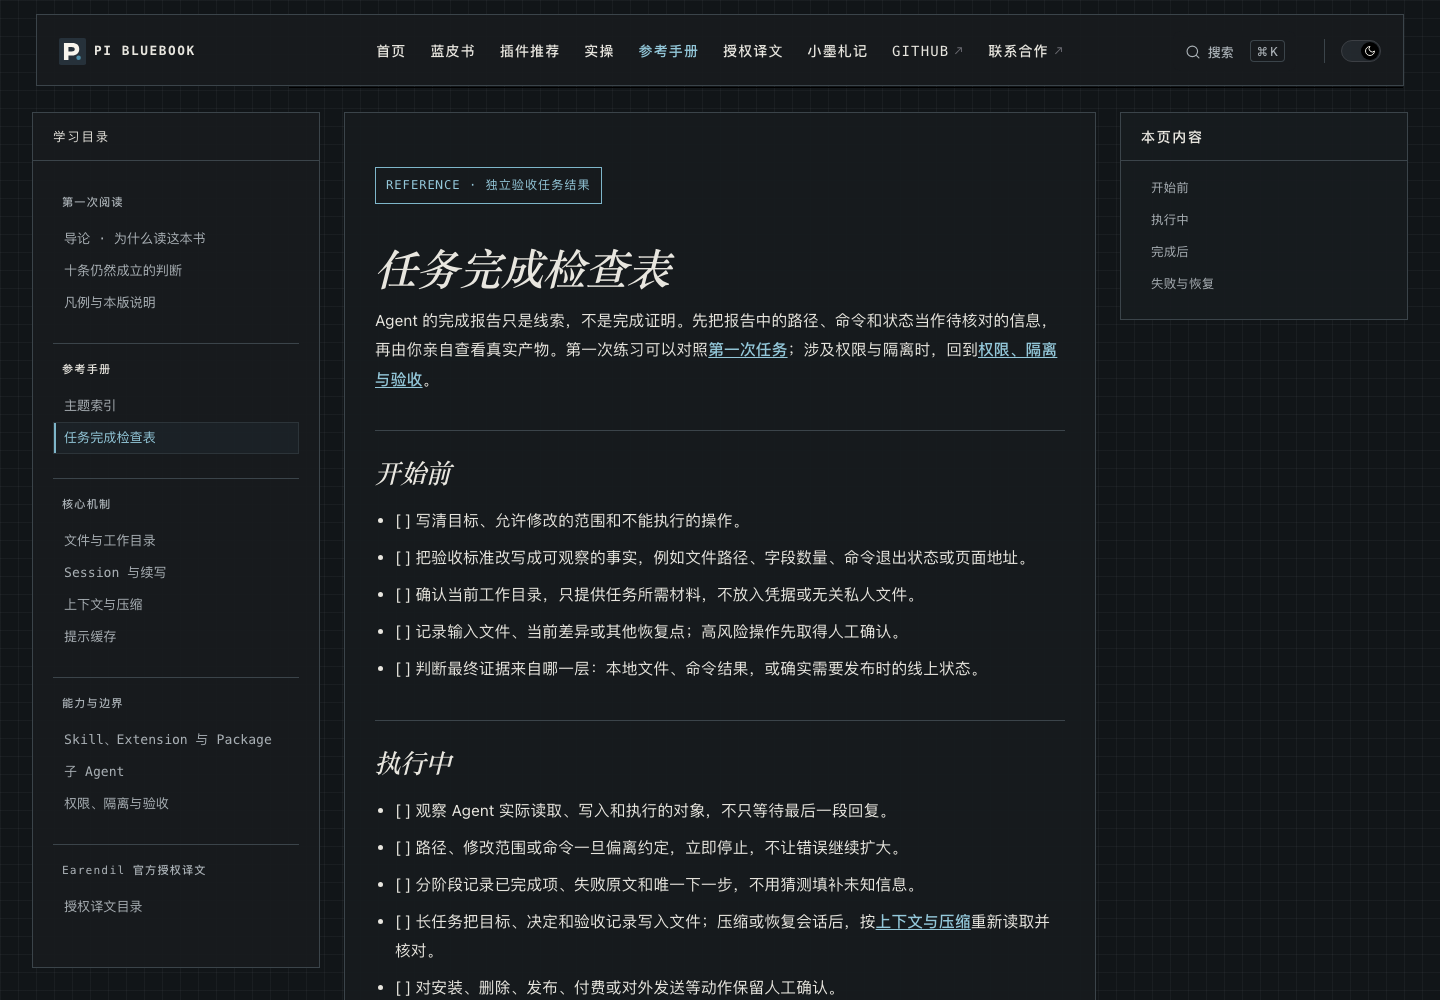Click checklist item 记录输入文件、当前差异
1440x1000 pixels.
click(x=651, y=631)
